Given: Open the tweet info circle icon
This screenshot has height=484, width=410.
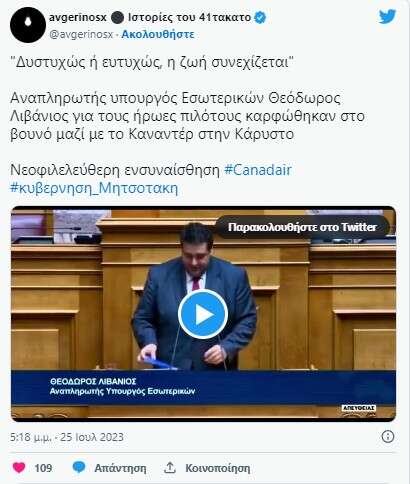Looking at the screenshot, I should pyautogui.click(x=388, y=436).
